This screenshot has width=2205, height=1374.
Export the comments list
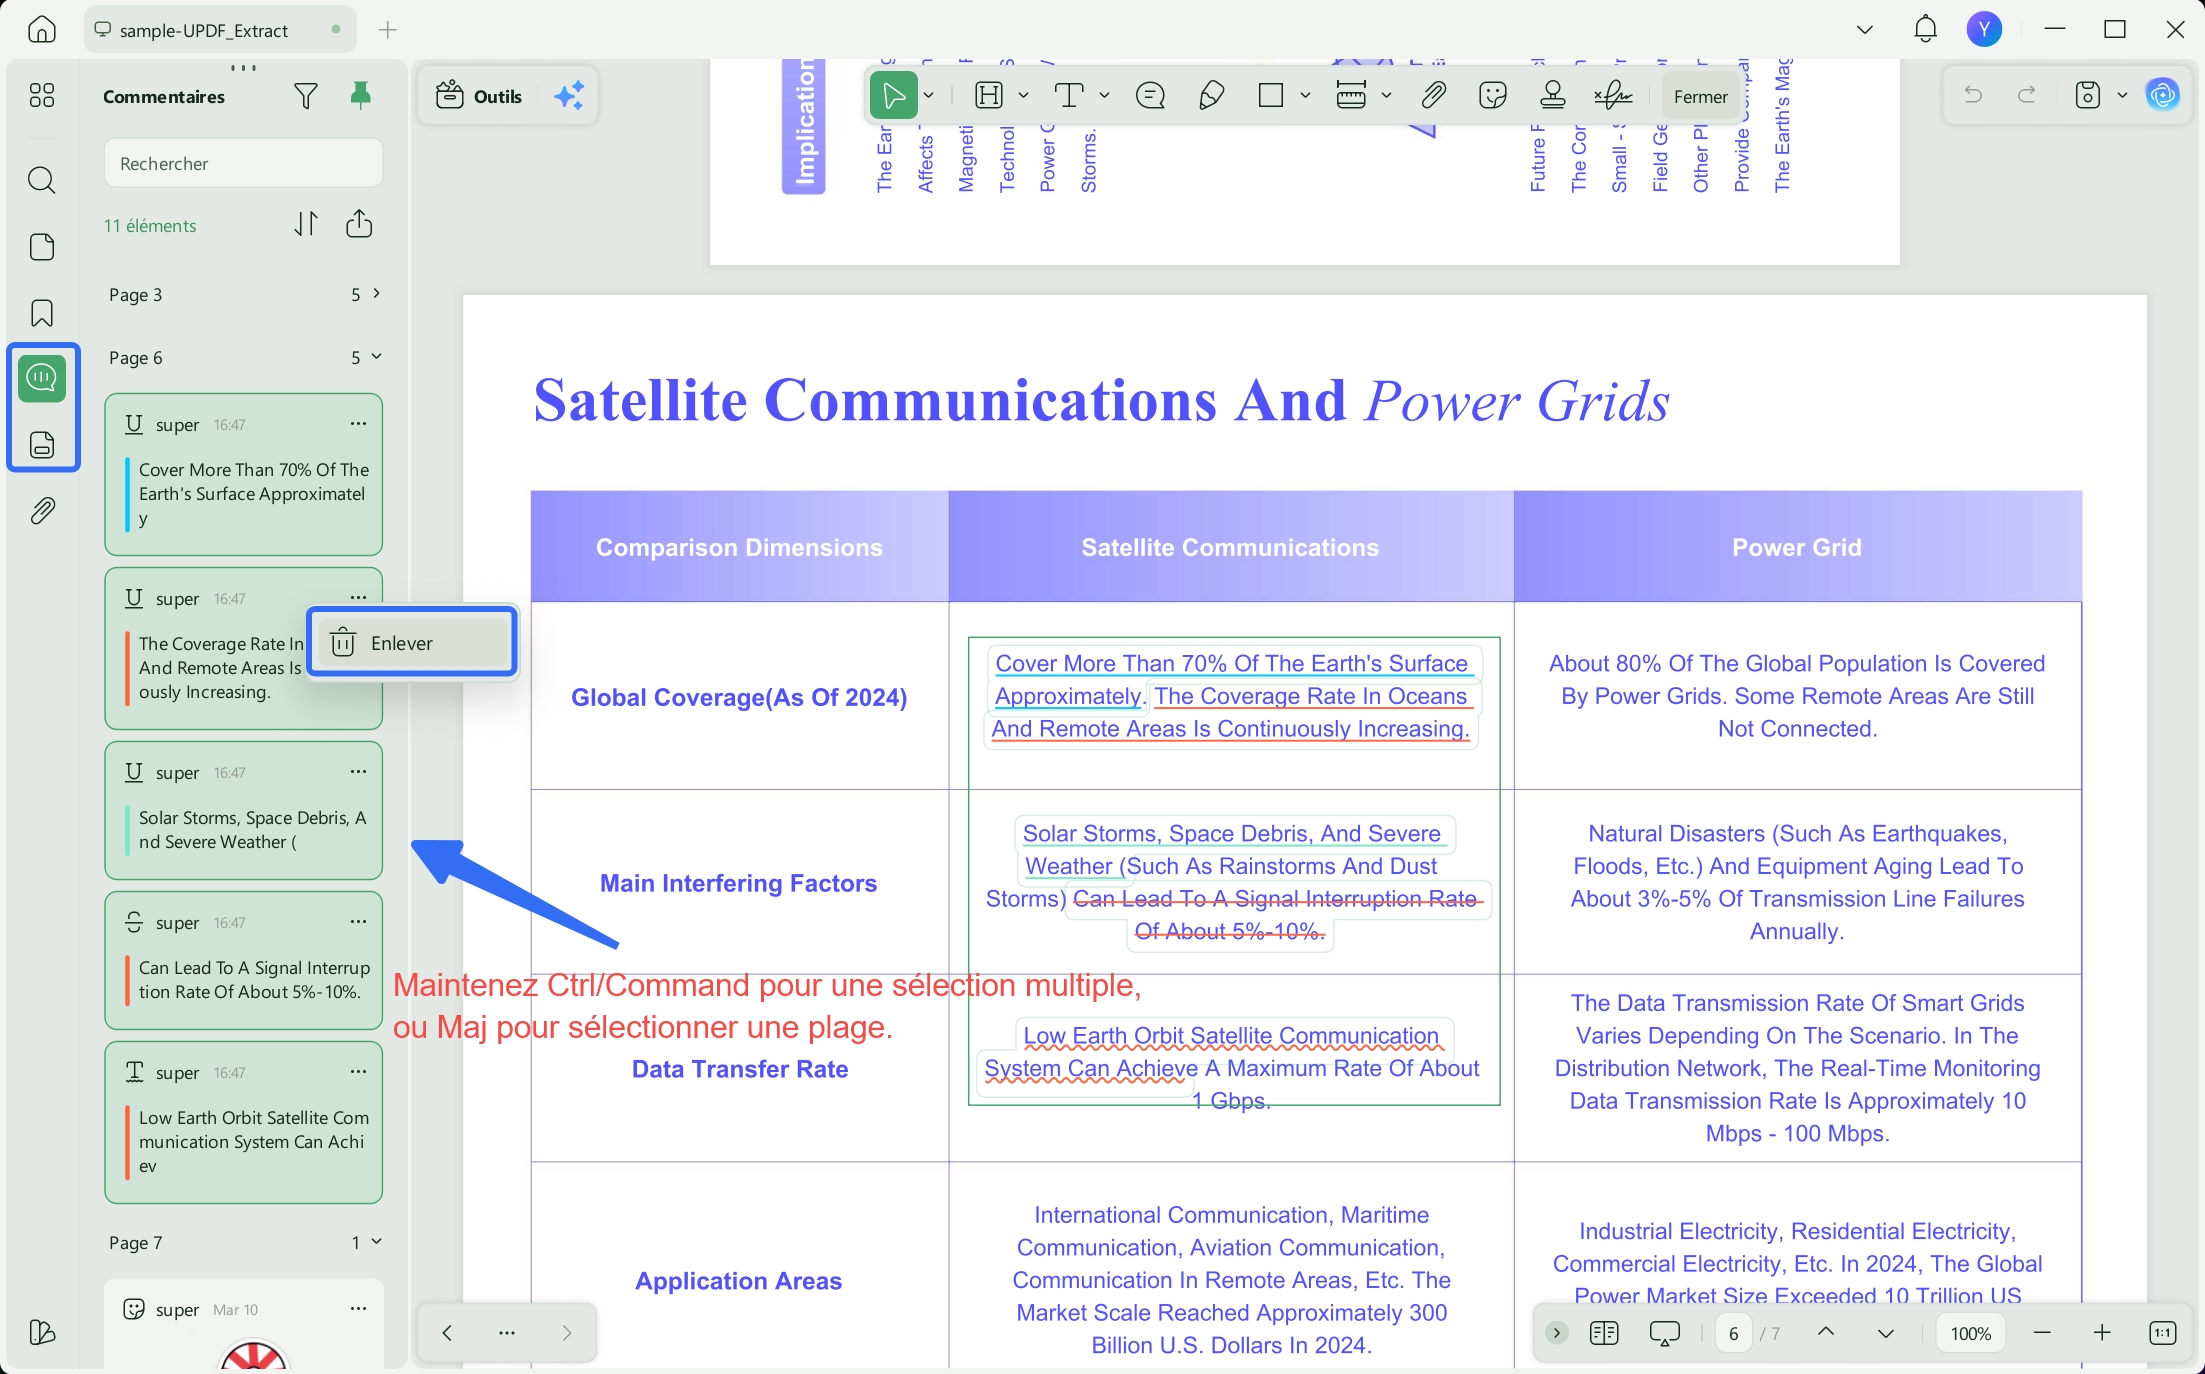click(x=359, y=224)
